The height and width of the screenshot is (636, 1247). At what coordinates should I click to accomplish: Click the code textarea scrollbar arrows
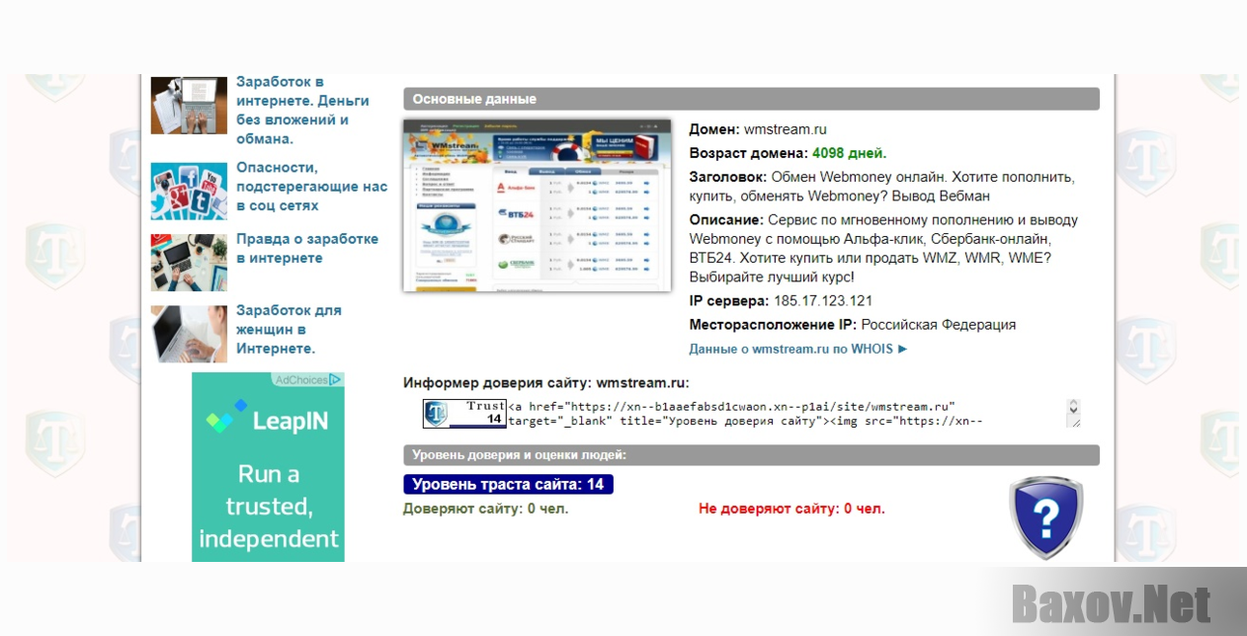(x=1073, y=408)
